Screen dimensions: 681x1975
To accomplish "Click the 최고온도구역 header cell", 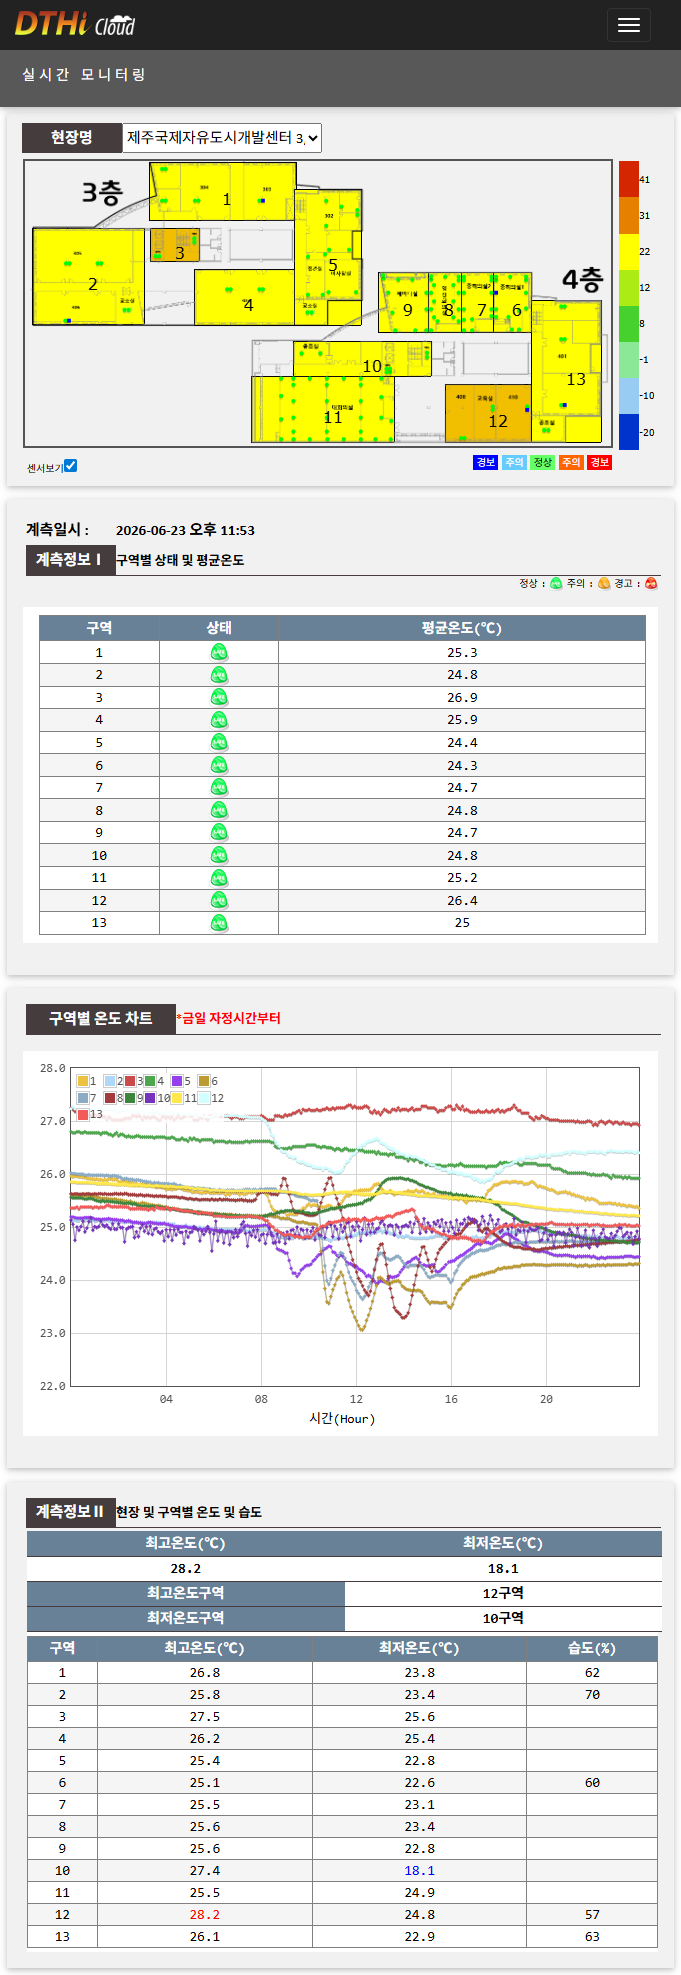I will [186, 1593].
